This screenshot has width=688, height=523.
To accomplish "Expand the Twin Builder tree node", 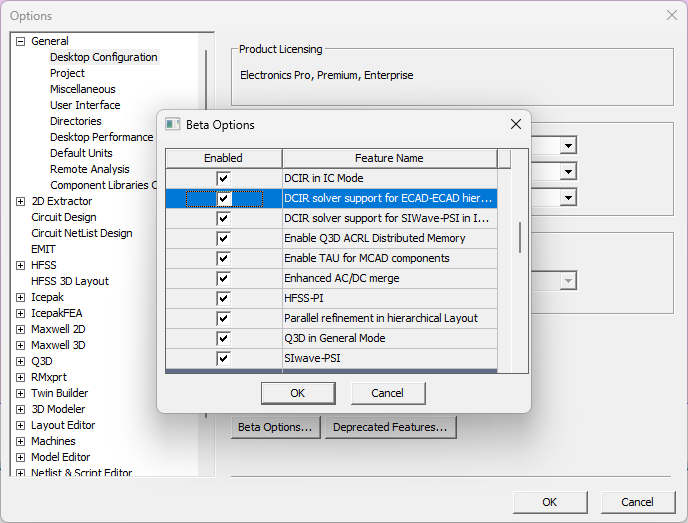I will tap(20, 394).
